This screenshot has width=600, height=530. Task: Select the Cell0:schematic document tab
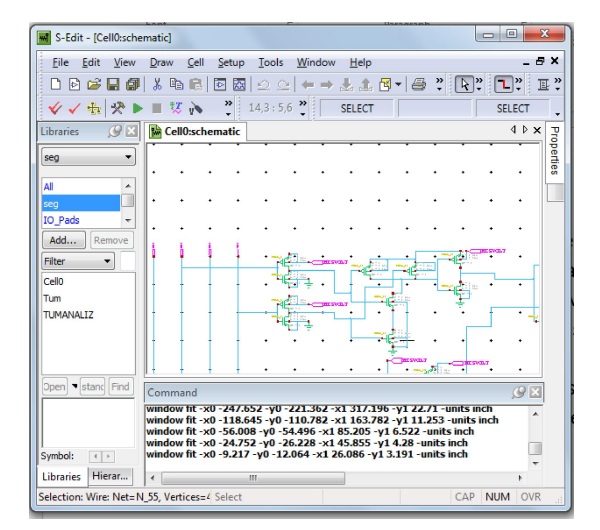(x=196, y=131)
